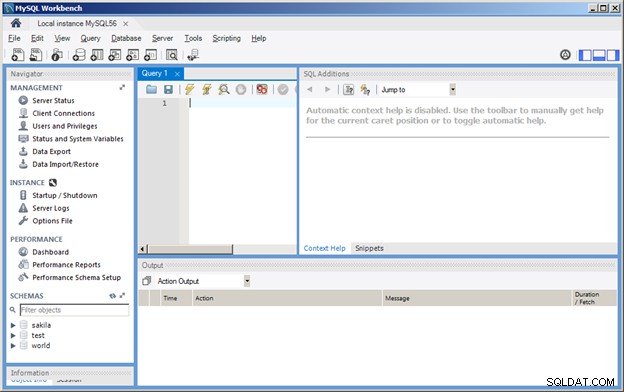624x392 pixels.
Task: Open script file in Query 1 editor
Action: (151, 90)
